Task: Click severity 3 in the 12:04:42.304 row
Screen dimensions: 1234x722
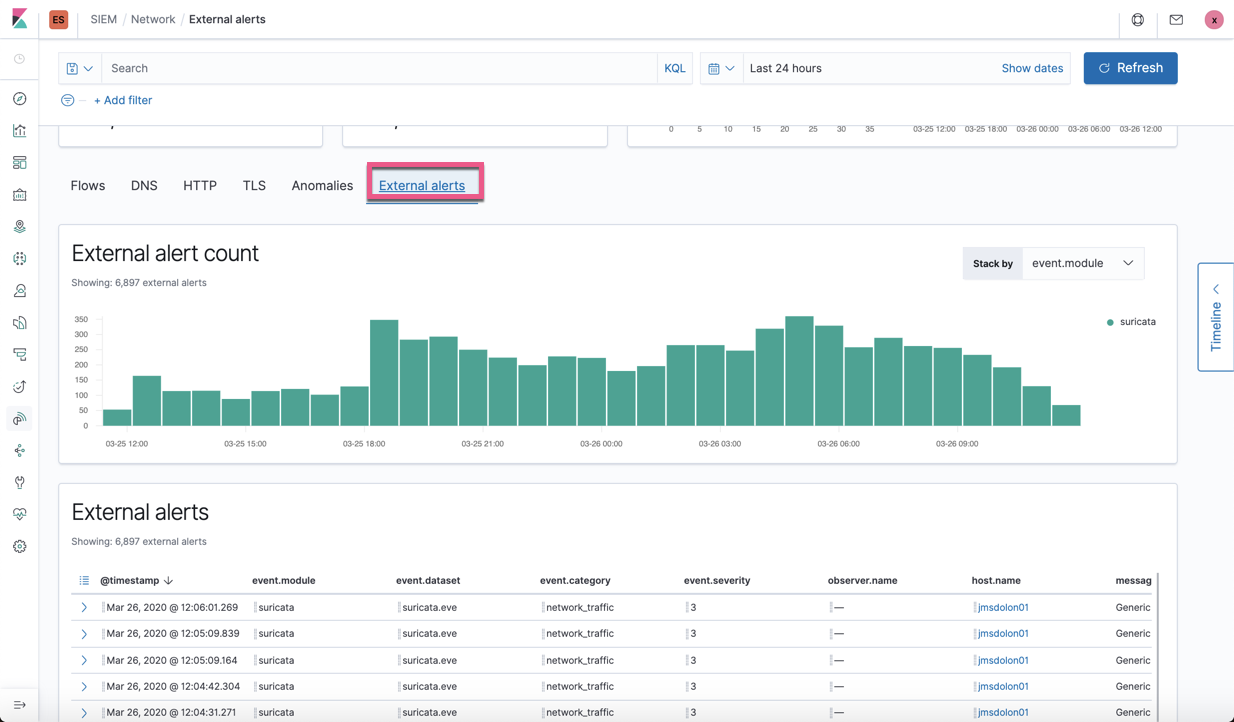Action: click(x=693, y=687)
